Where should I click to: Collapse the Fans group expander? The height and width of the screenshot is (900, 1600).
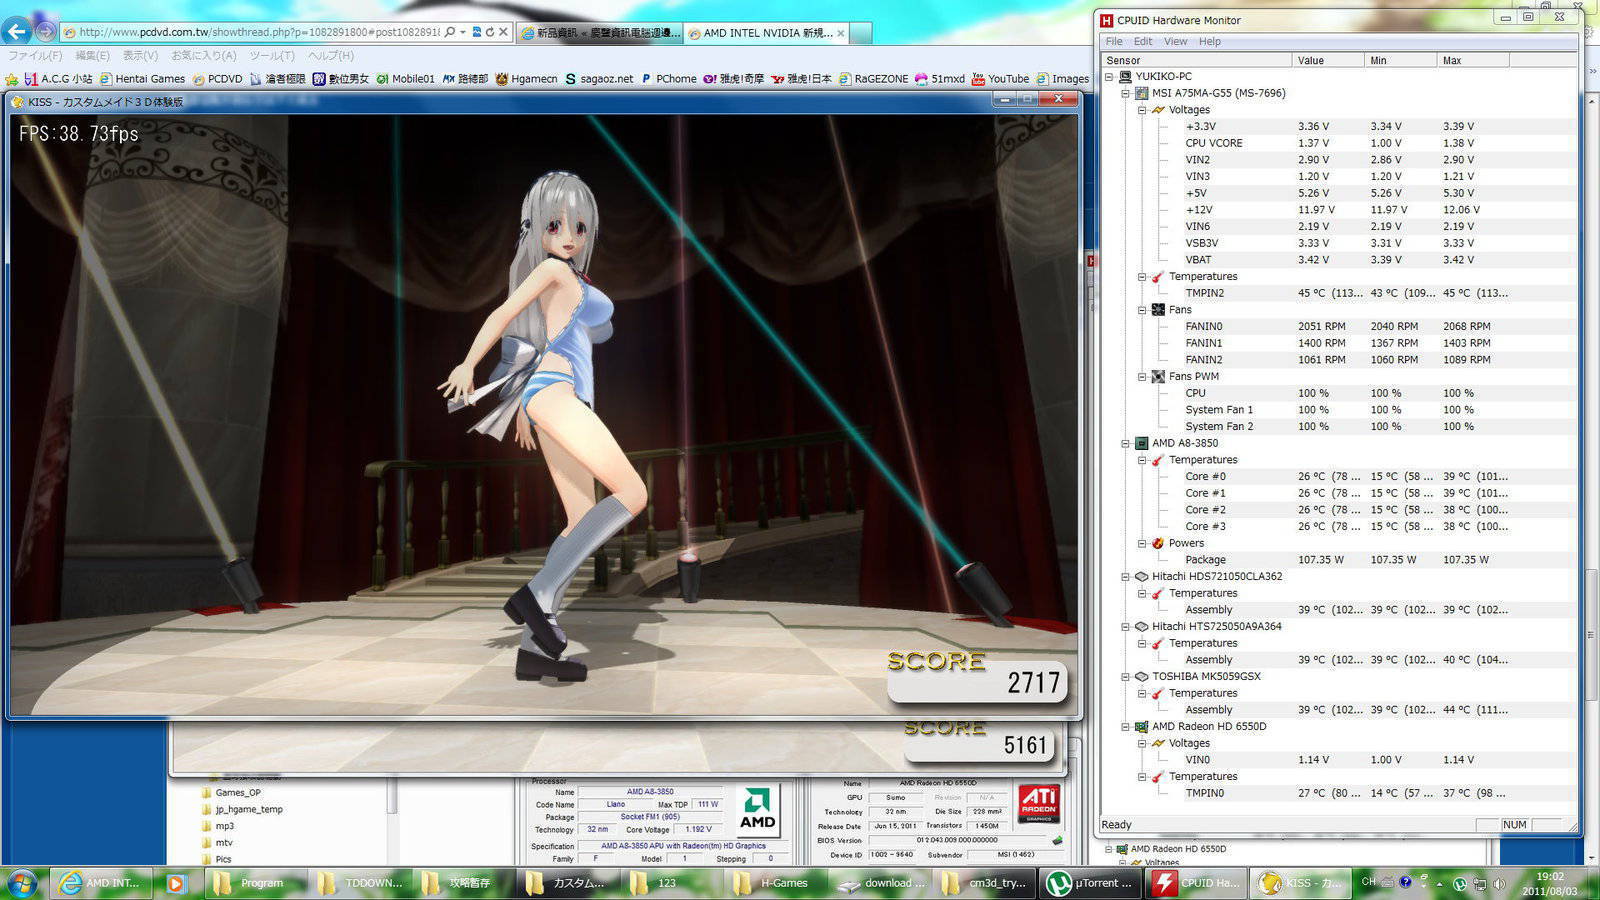(x=1142, y=310)
